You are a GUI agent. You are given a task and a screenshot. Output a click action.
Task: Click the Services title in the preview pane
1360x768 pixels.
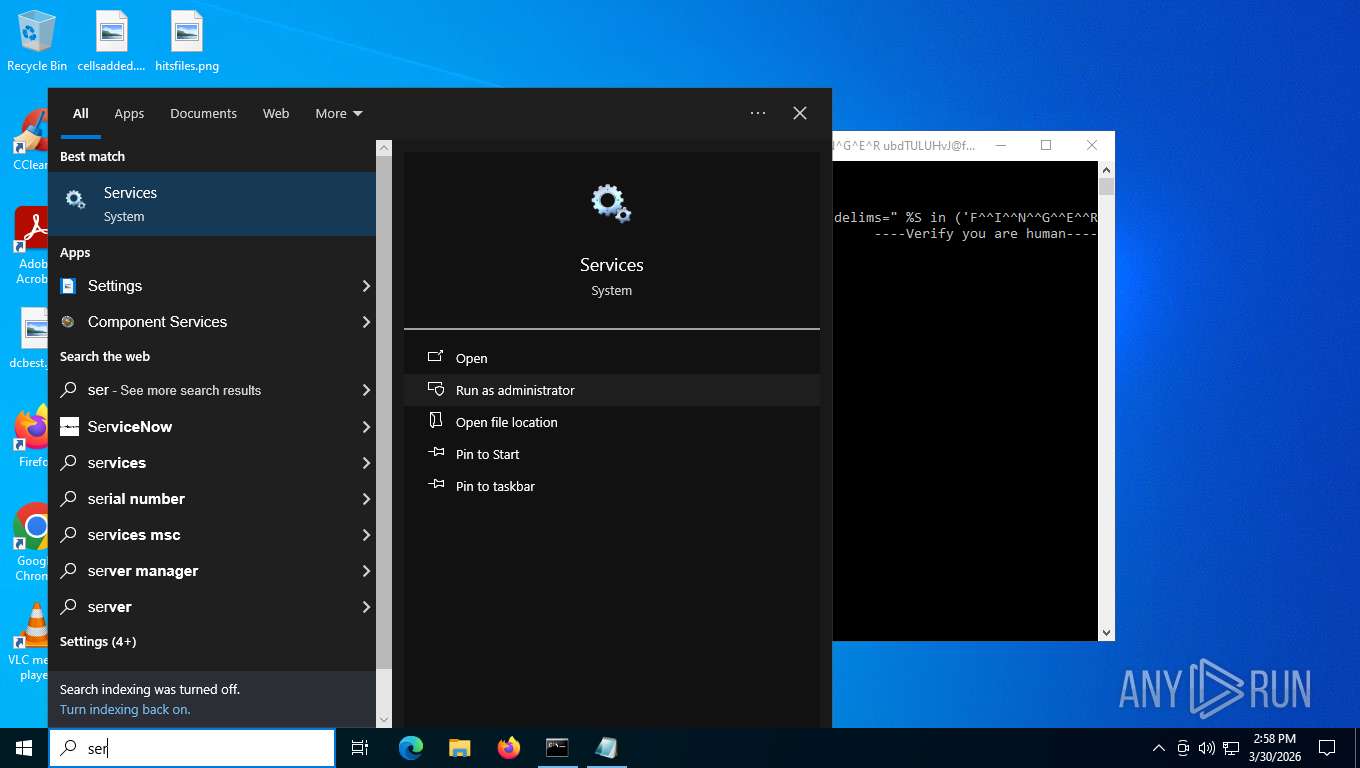point(611,265)
